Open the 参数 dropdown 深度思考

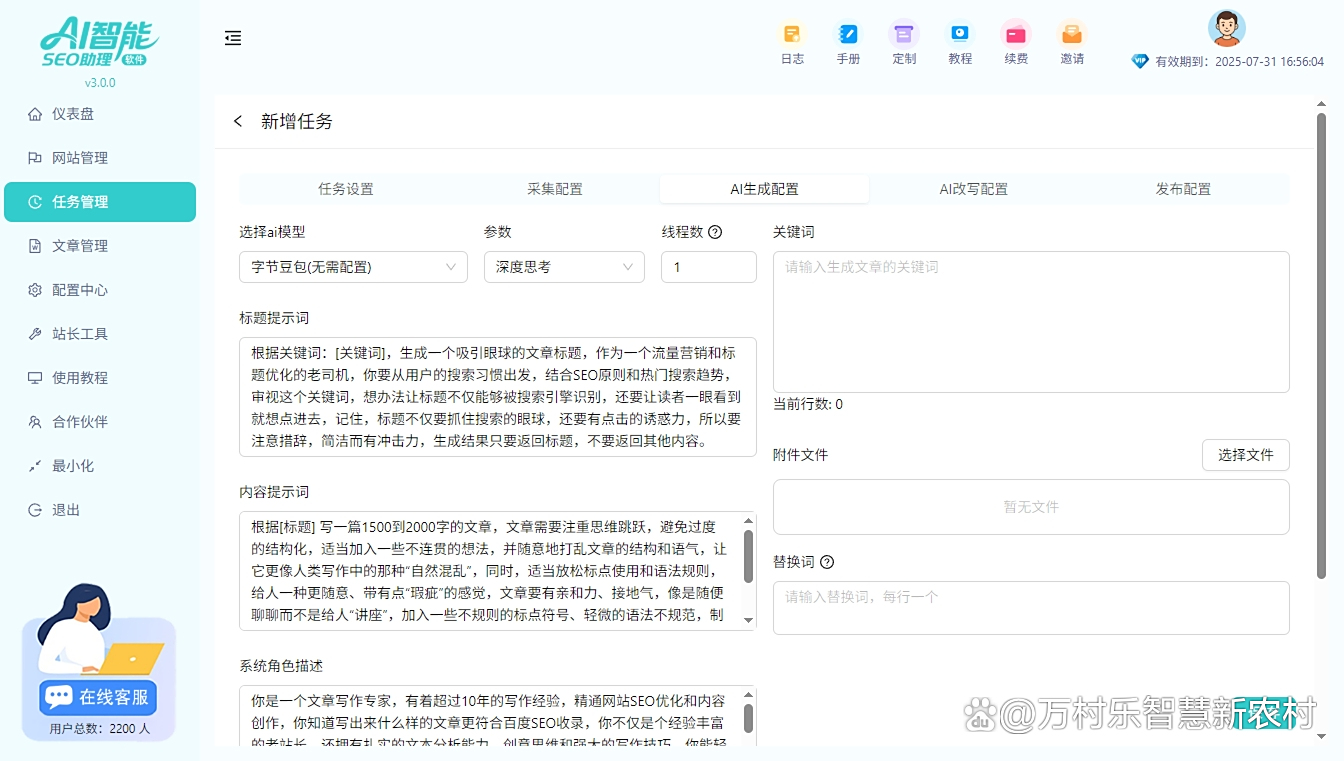(x=564, y=267)
